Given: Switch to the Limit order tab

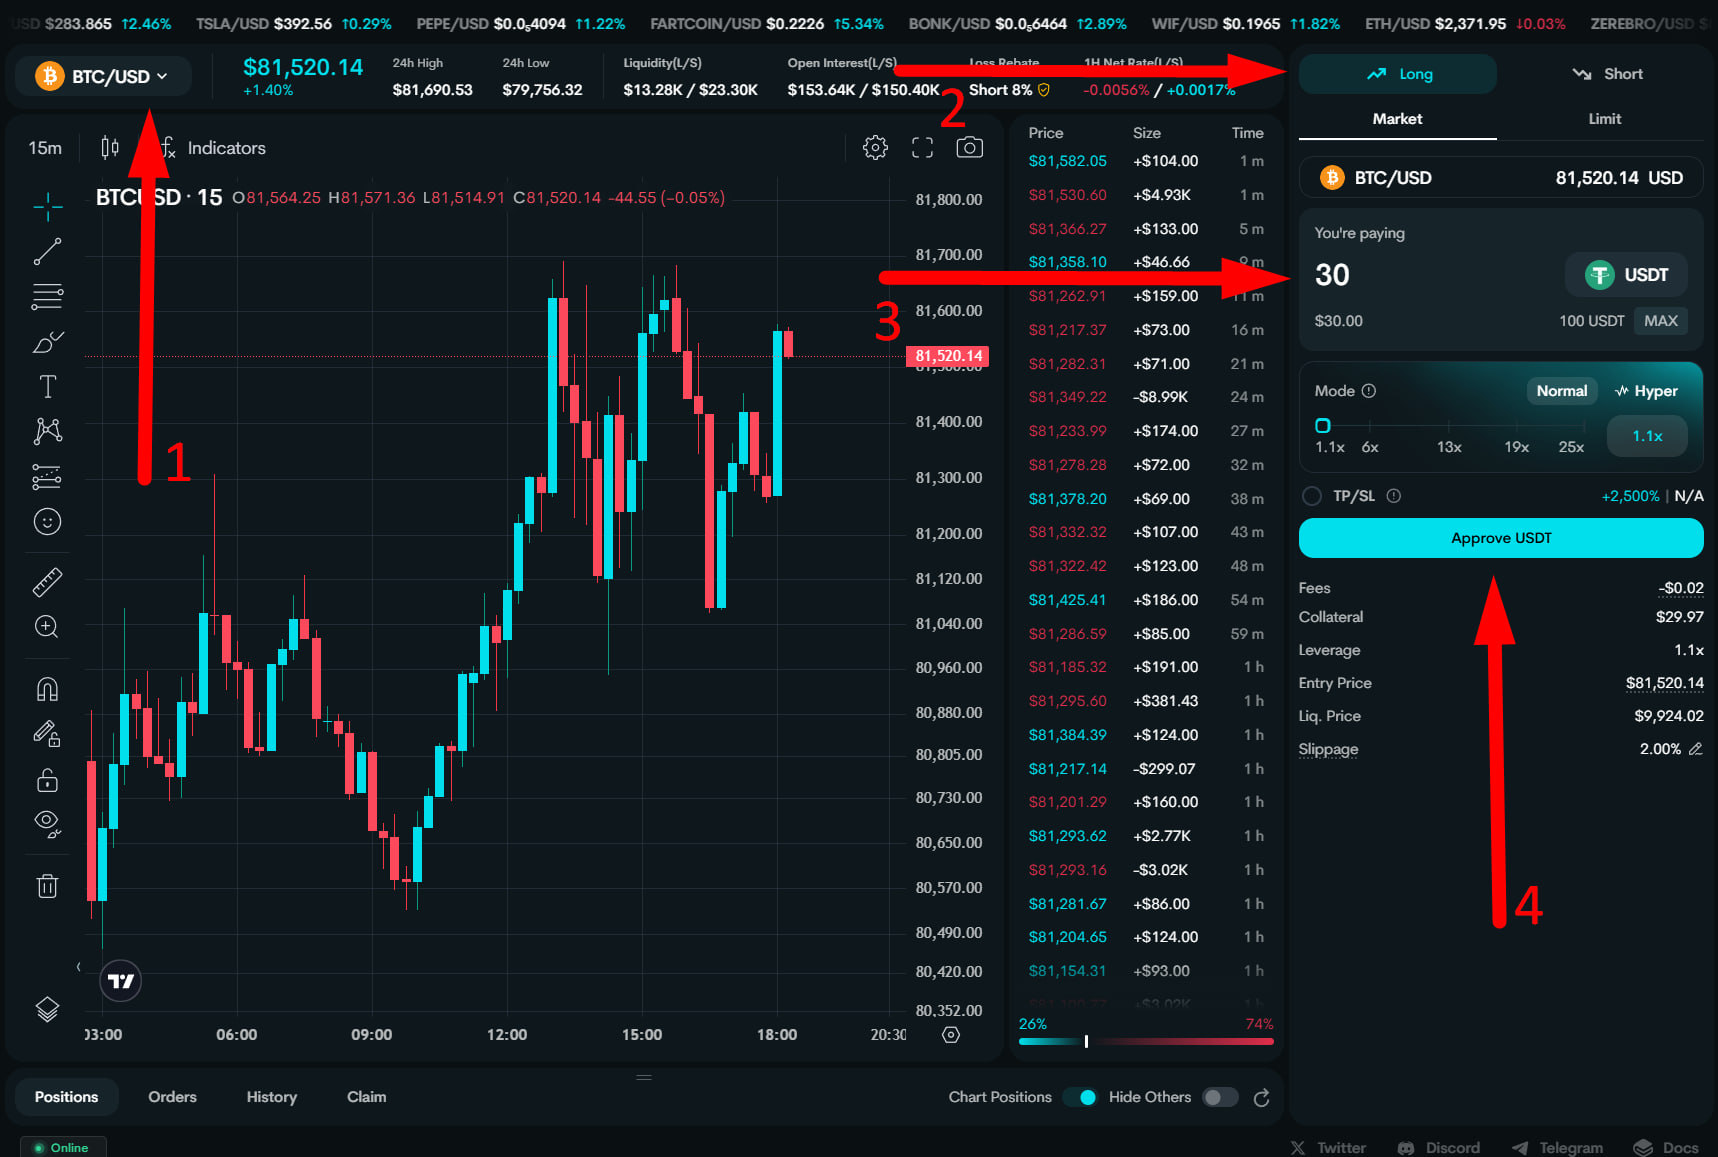Looking at the screenshot, I should click(x=1604, y=119).
